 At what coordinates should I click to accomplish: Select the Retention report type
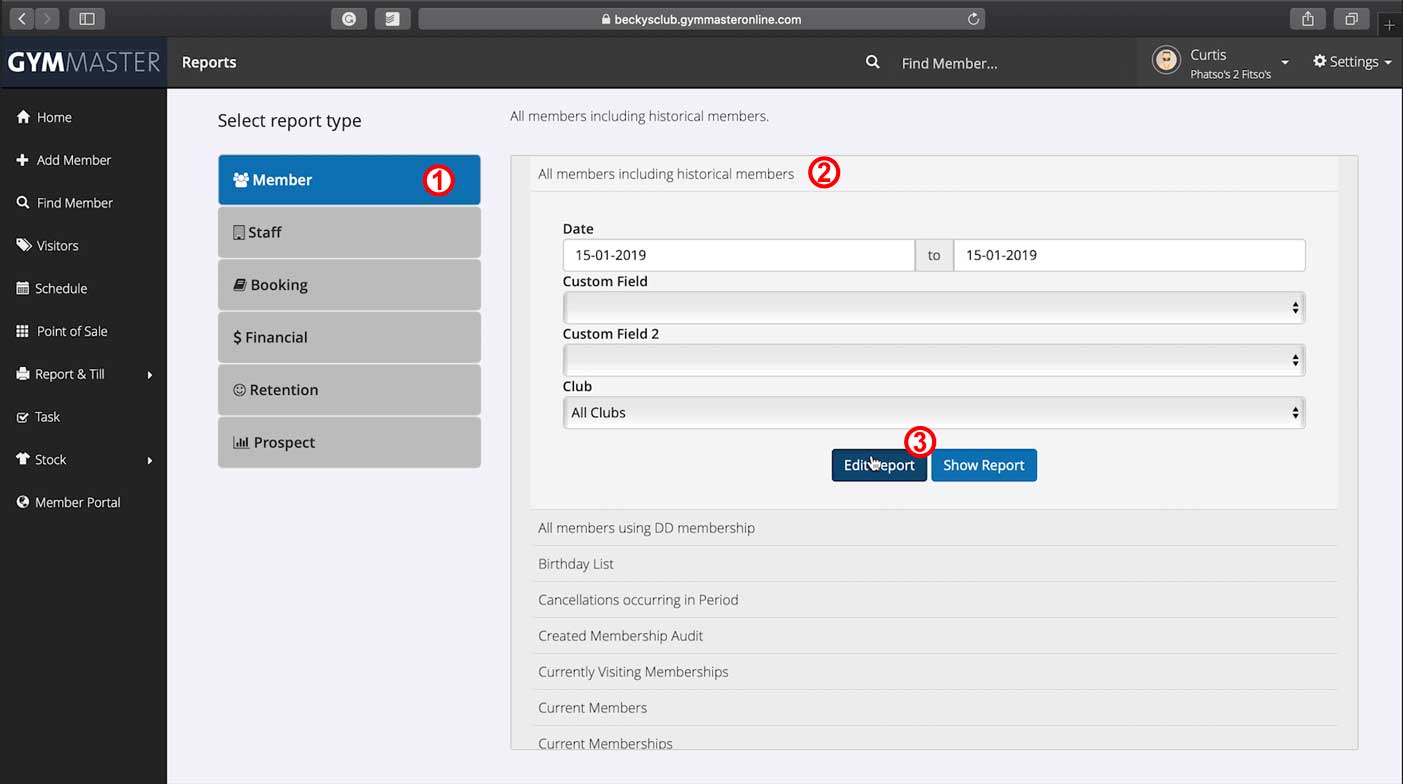349,390
